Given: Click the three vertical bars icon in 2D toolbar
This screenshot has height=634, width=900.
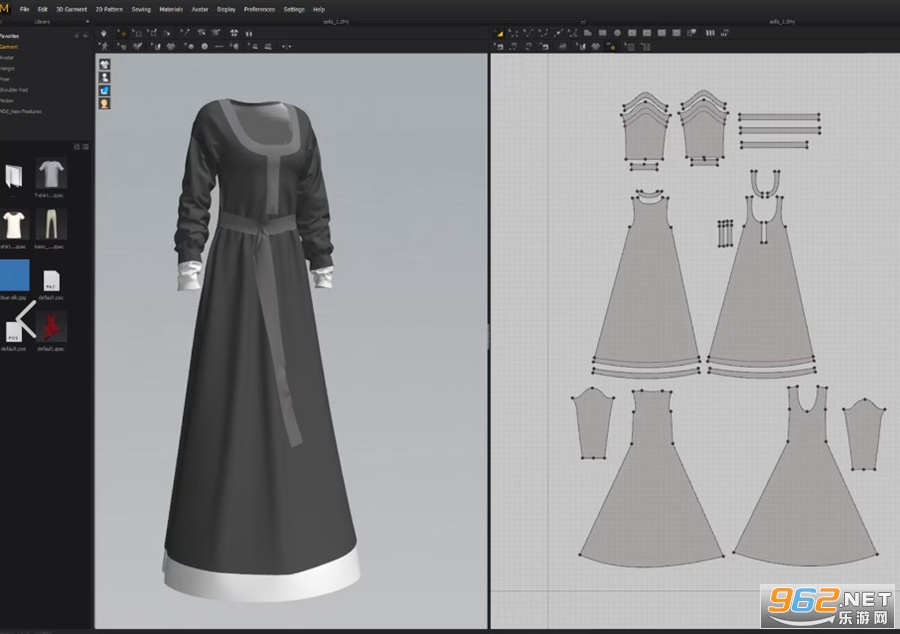Looking at the screenshot, I should click(x=710, y=33).
